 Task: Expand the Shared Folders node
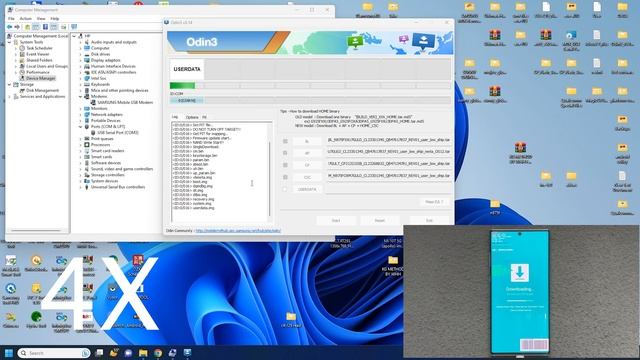click(16, 60)
